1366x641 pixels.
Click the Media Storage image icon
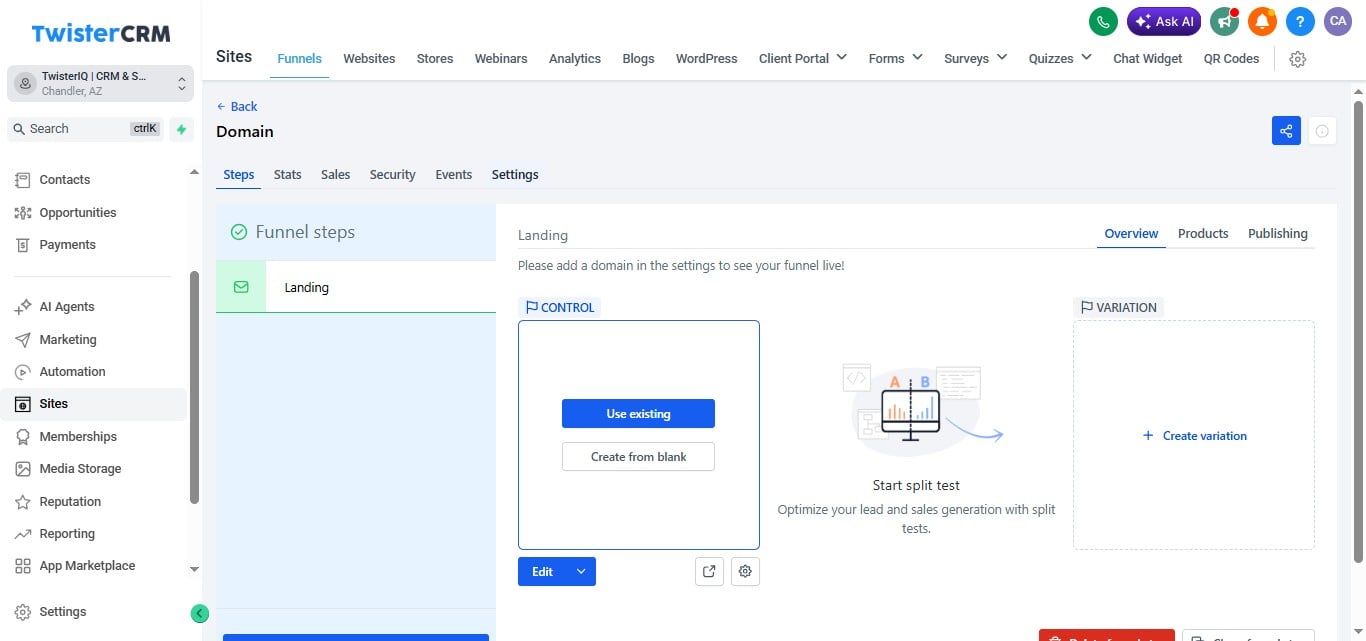pos(23,469)
